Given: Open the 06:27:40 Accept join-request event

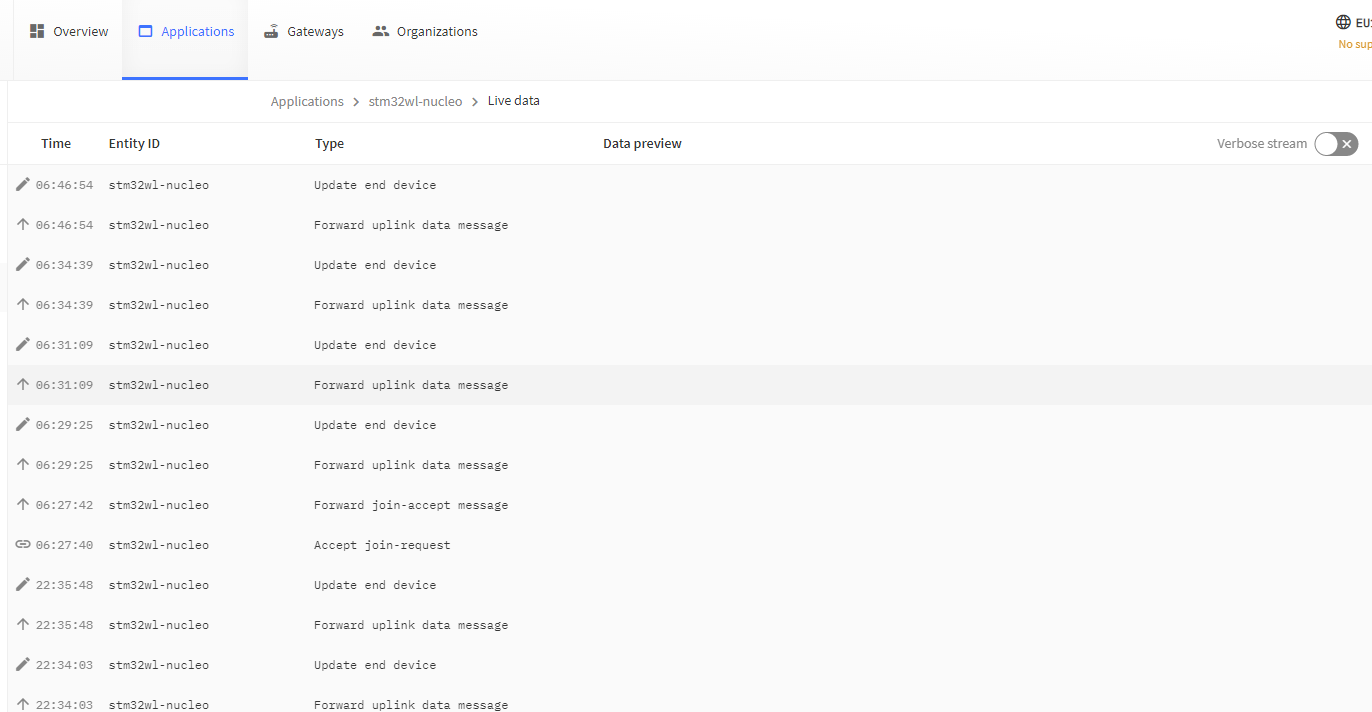Looking at the screenshot, I should [382, 545].
